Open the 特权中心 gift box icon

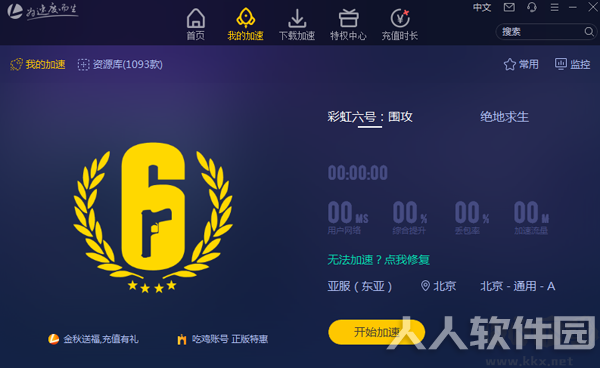click(348, 24)
